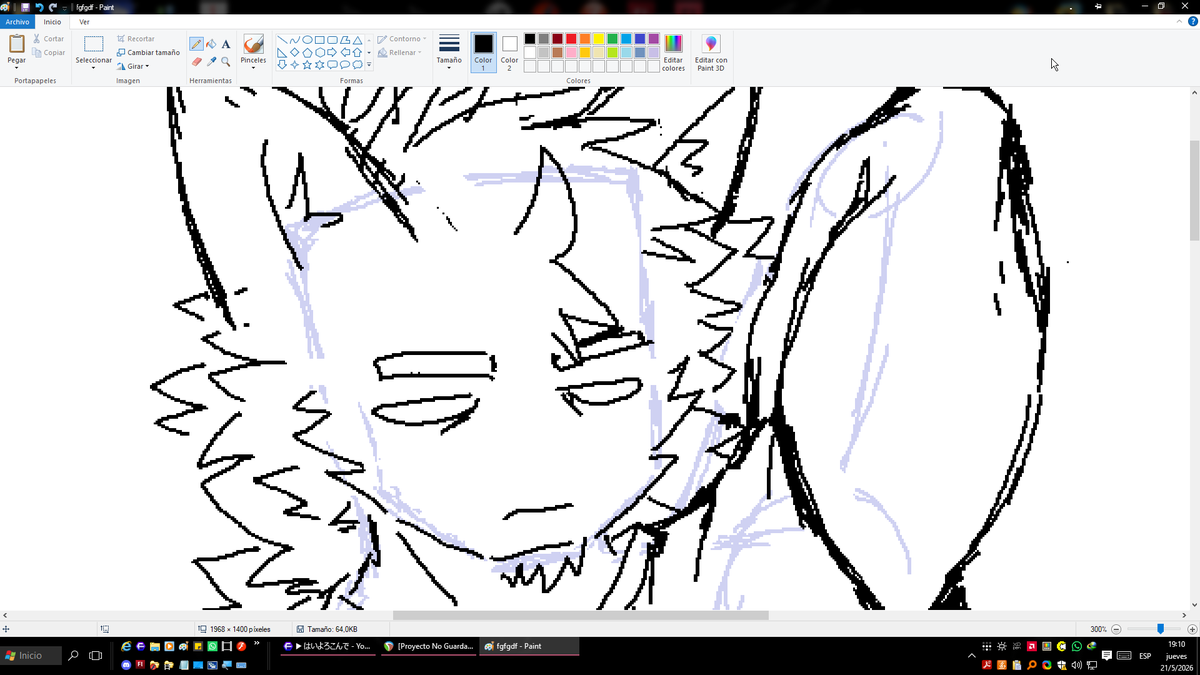Click the Pinceles brush icon
This screenshot has height=675, width=1200.
pyautogui.click(x=253, y=44)
